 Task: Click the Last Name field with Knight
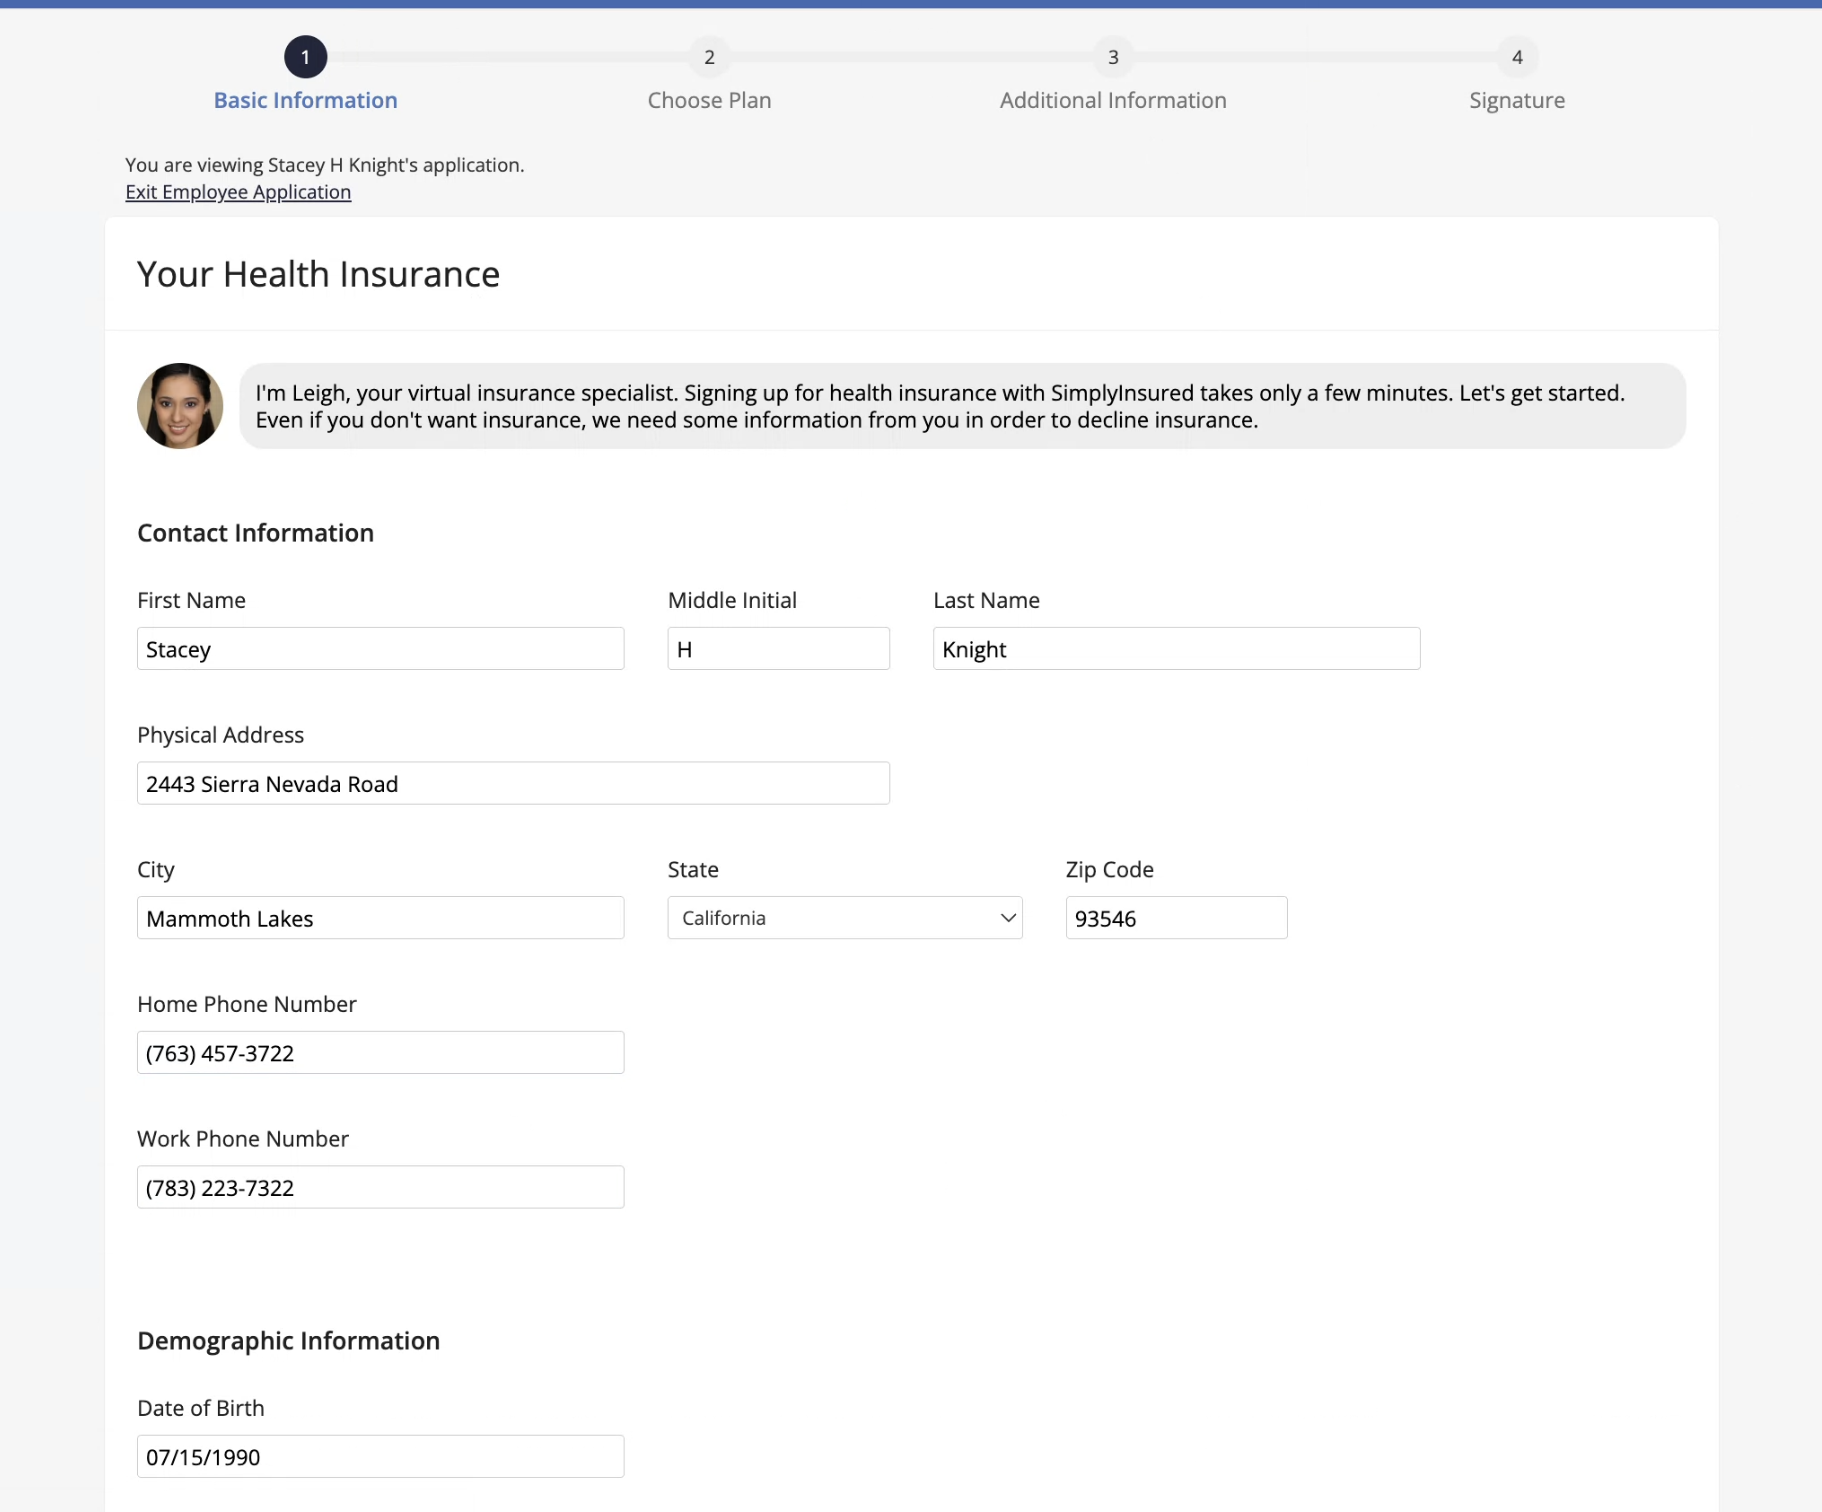tap(1177, 649)
